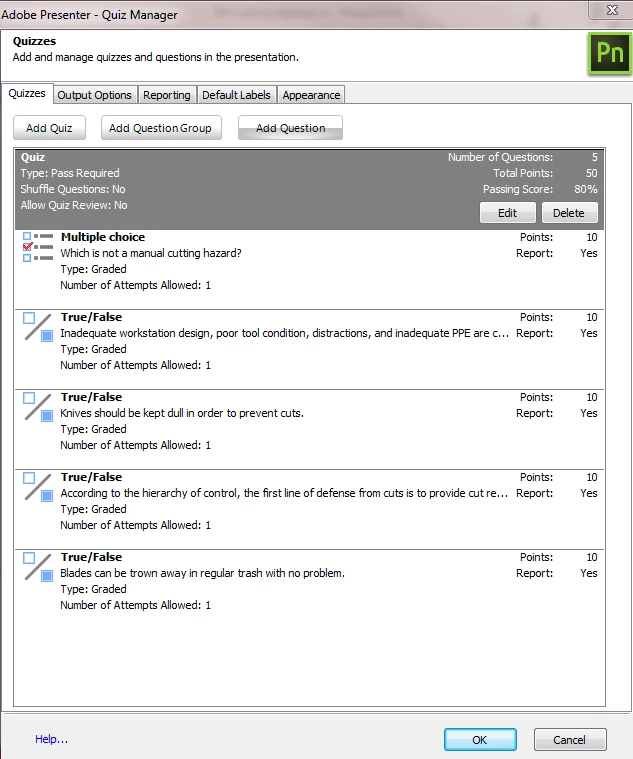633x759 pixels.
Task: Click the True/False icon beside the blades trash question
Action: [x=38, y=567]
